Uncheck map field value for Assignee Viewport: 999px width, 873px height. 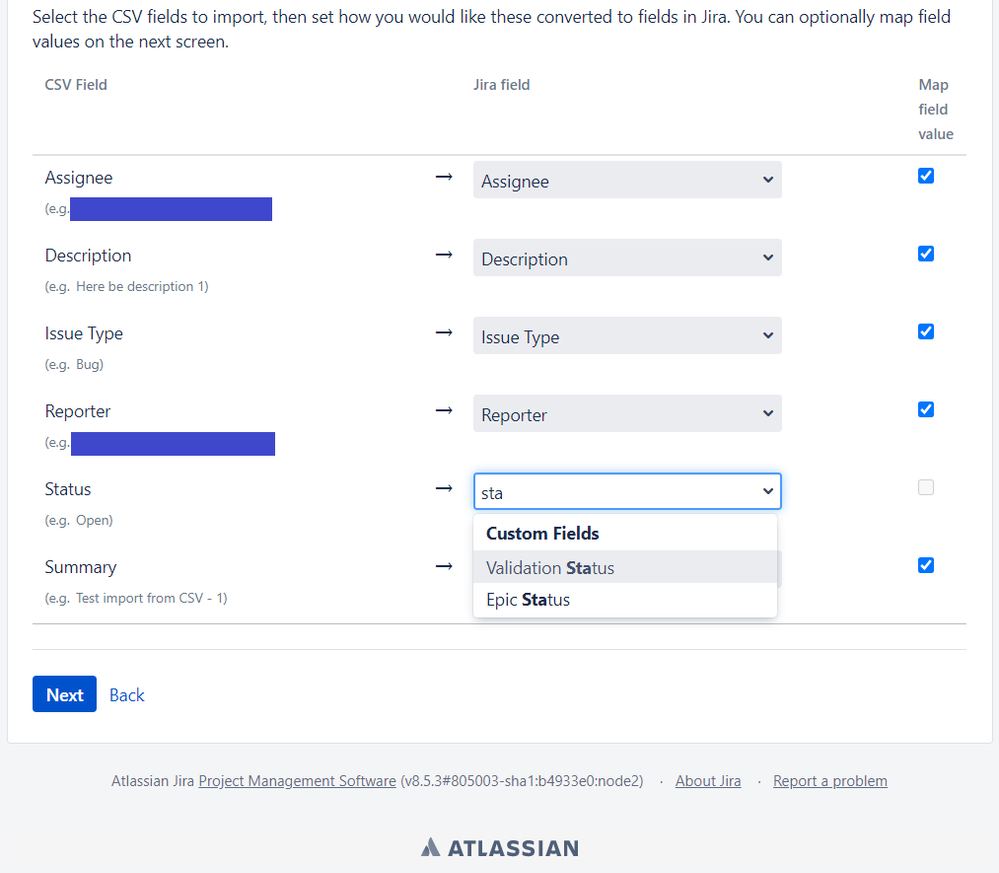[x=926, y=176]
